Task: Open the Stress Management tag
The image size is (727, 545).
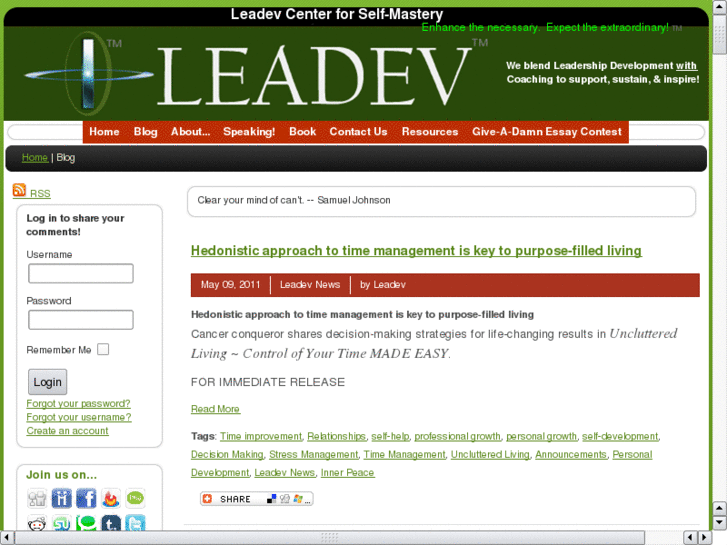Action: (x=314, y=454)
